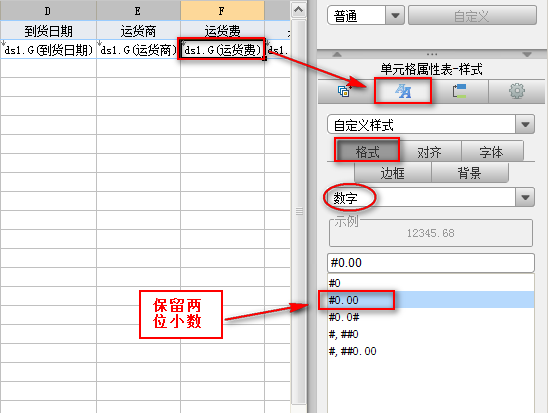Select the column F header
The width and height of the screenshot is (548, 413).
pos(222,10)
